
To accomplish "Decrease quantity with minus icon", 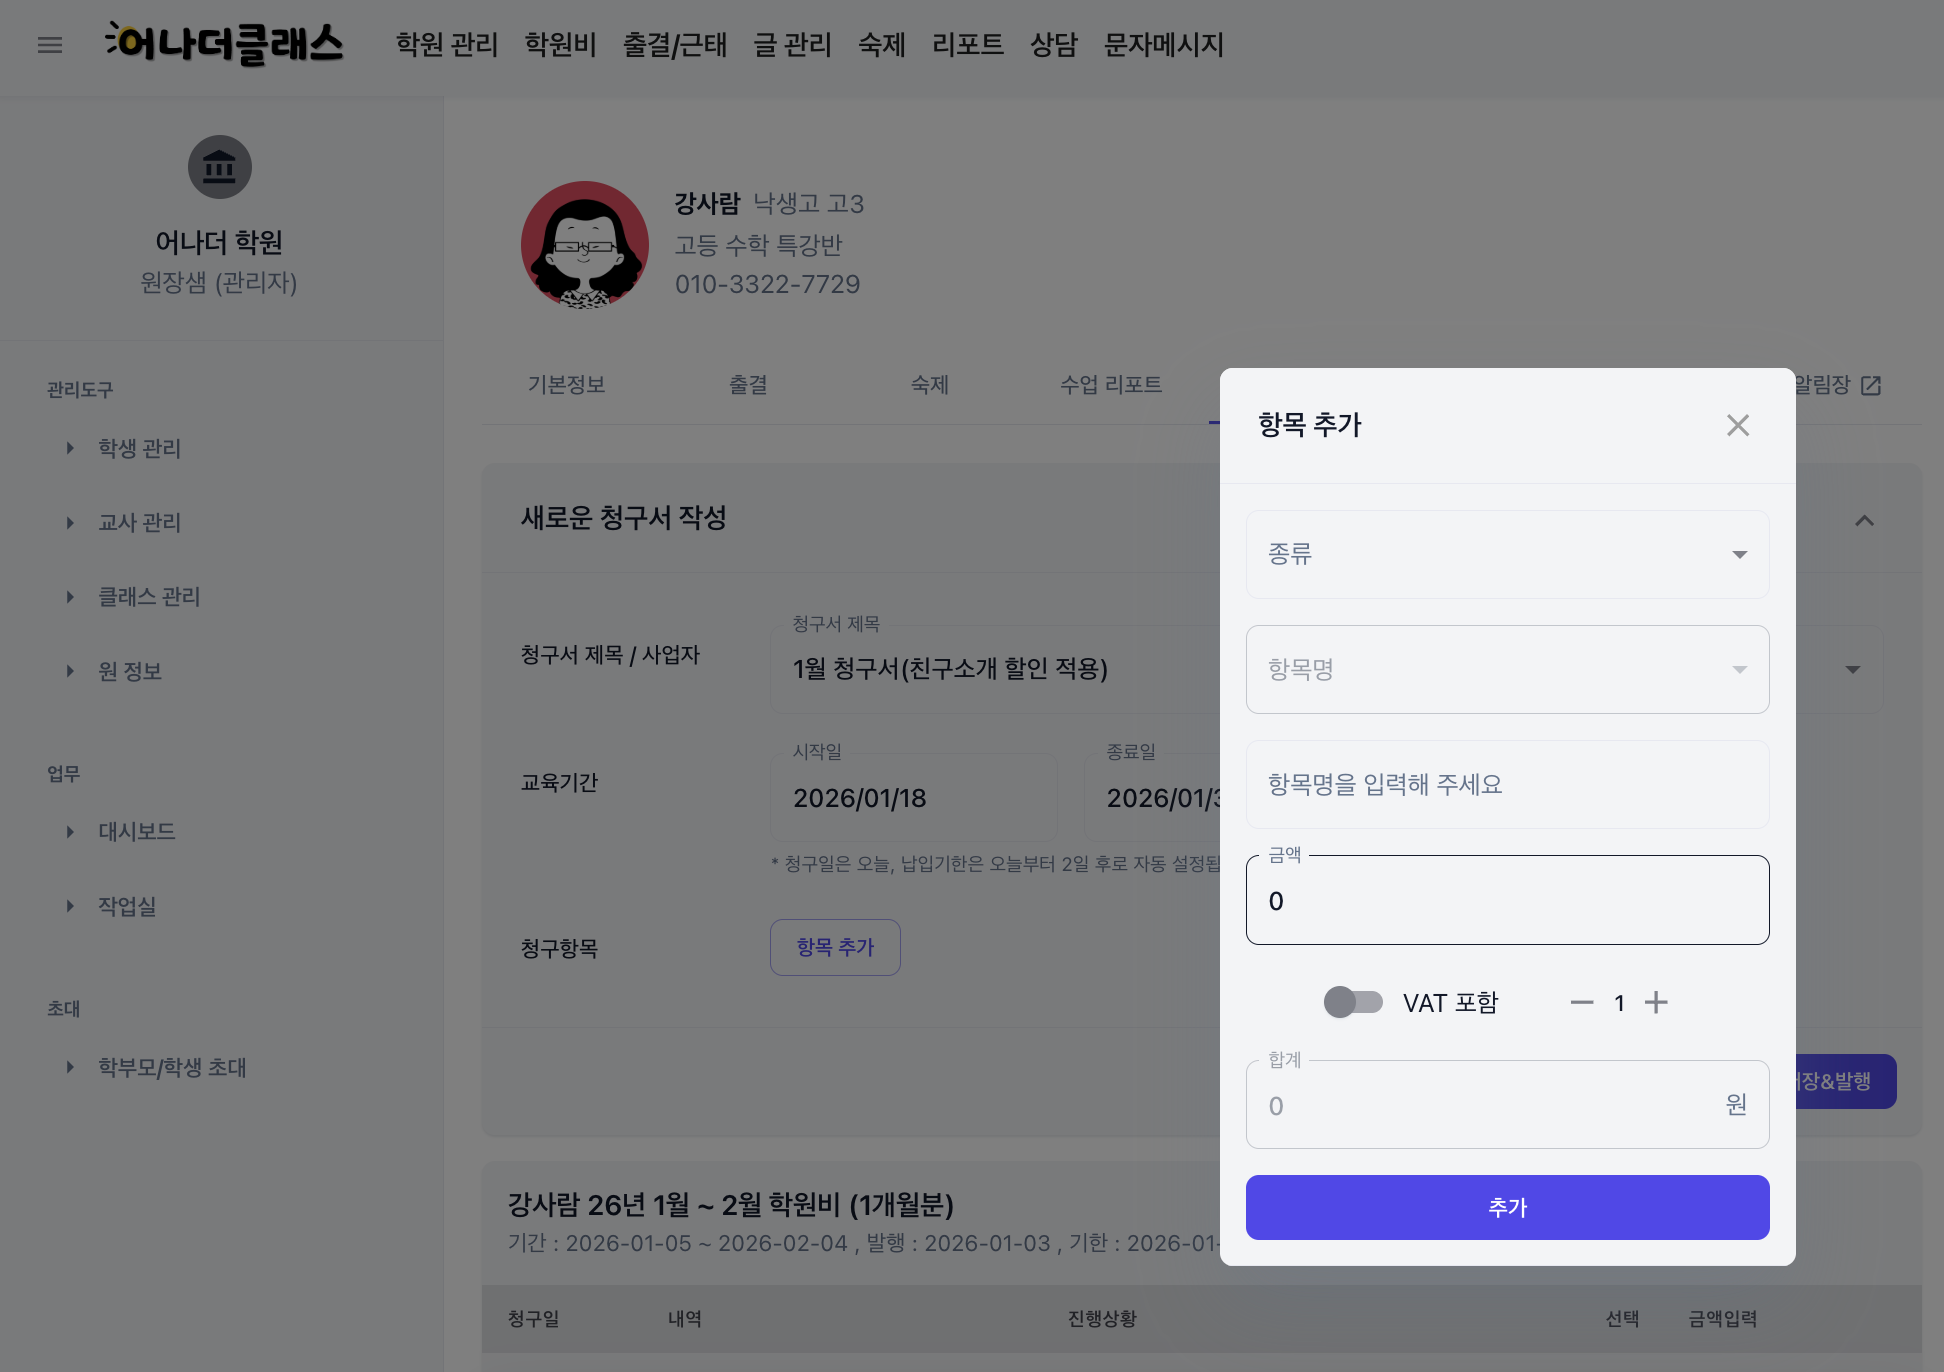I will 1581,1002.
